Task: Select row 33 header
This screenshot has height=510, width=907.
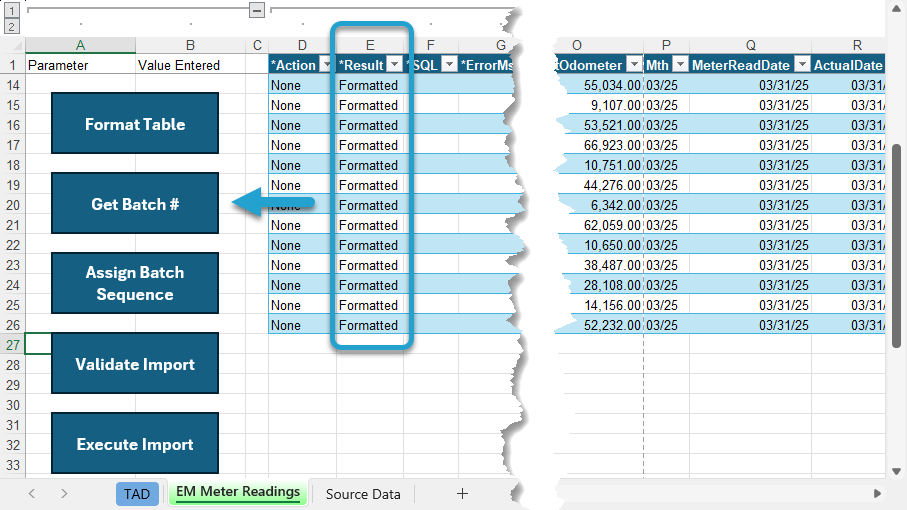Action: 13,465
